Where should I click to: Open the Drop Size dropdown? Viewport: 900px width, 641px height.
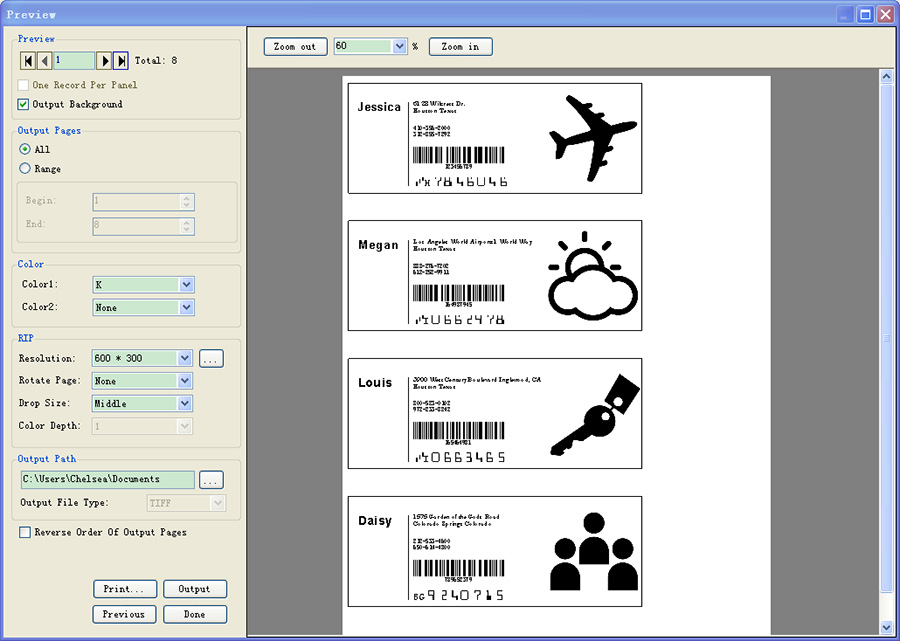[185, 404]
